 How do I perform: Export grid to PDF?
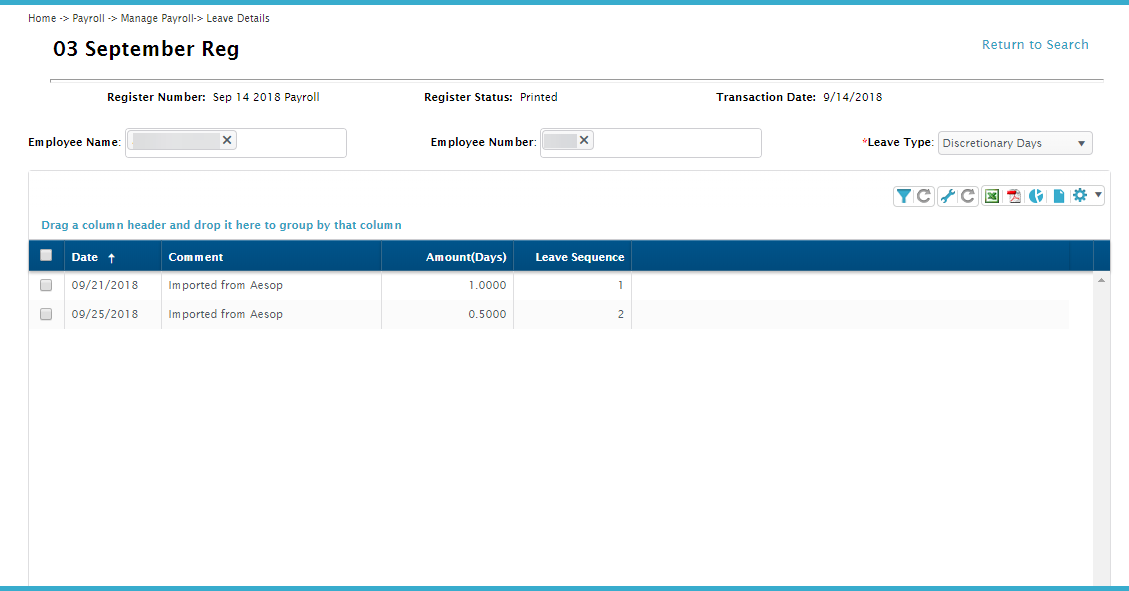(1014, 196)
